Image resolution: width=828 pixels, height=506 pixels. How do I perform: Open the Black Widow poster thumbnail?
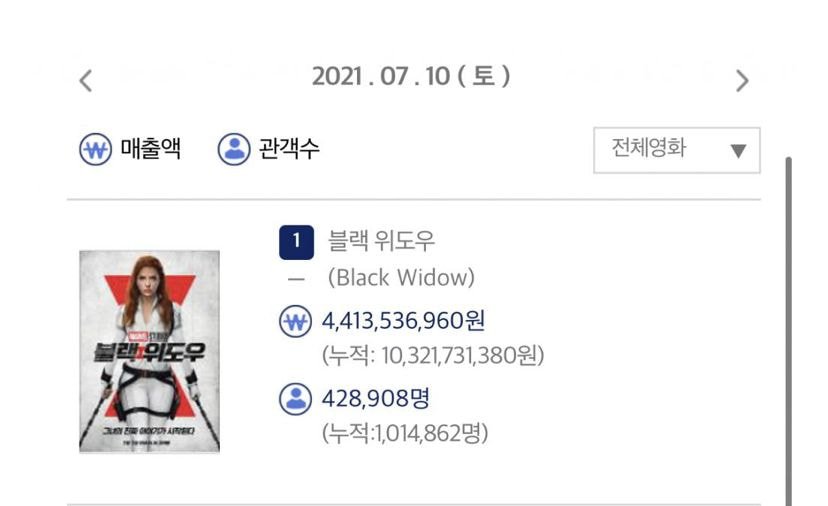point(149,352)
